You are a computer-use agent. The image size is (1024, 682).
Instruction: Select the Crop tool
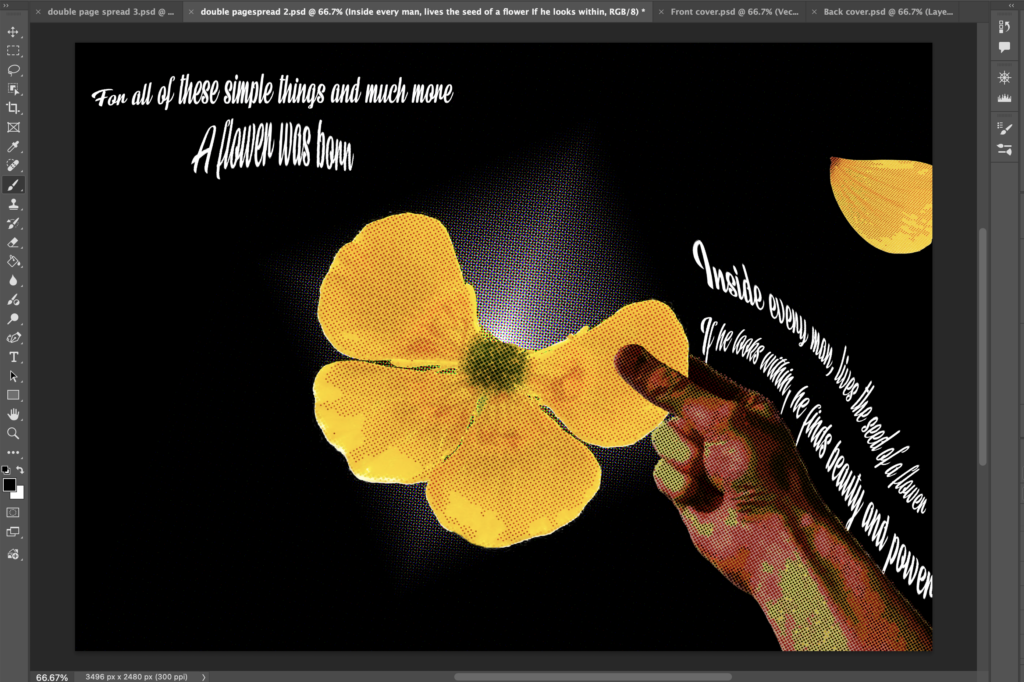[14, 108]
